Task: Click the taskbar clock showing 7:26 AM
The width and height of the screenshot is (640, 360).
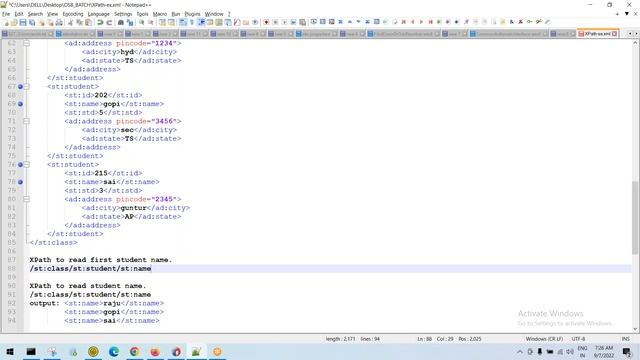Action: [x=604, y=352]
